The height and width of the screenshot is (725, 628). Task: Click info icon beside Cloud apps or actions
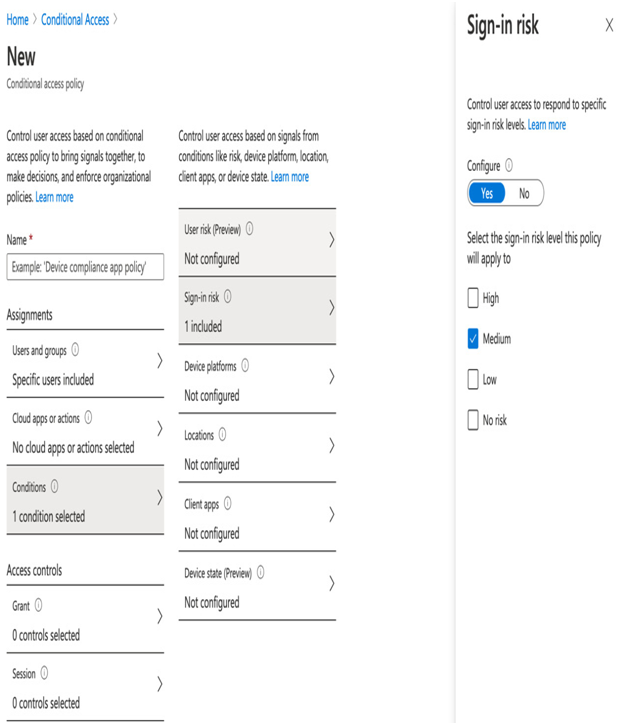[x=88, y=418]
